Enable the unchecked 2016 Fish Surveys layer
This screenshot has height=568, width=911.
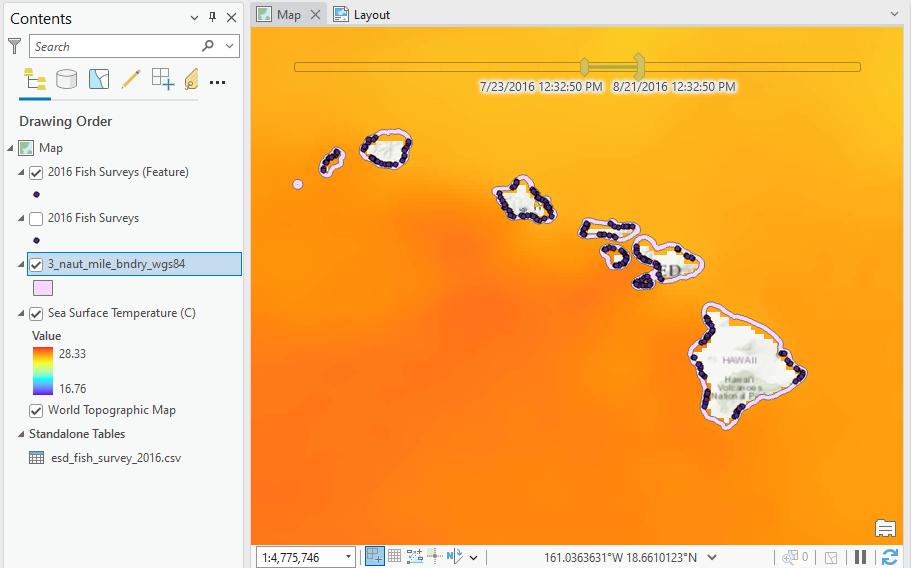click(37, 218)
